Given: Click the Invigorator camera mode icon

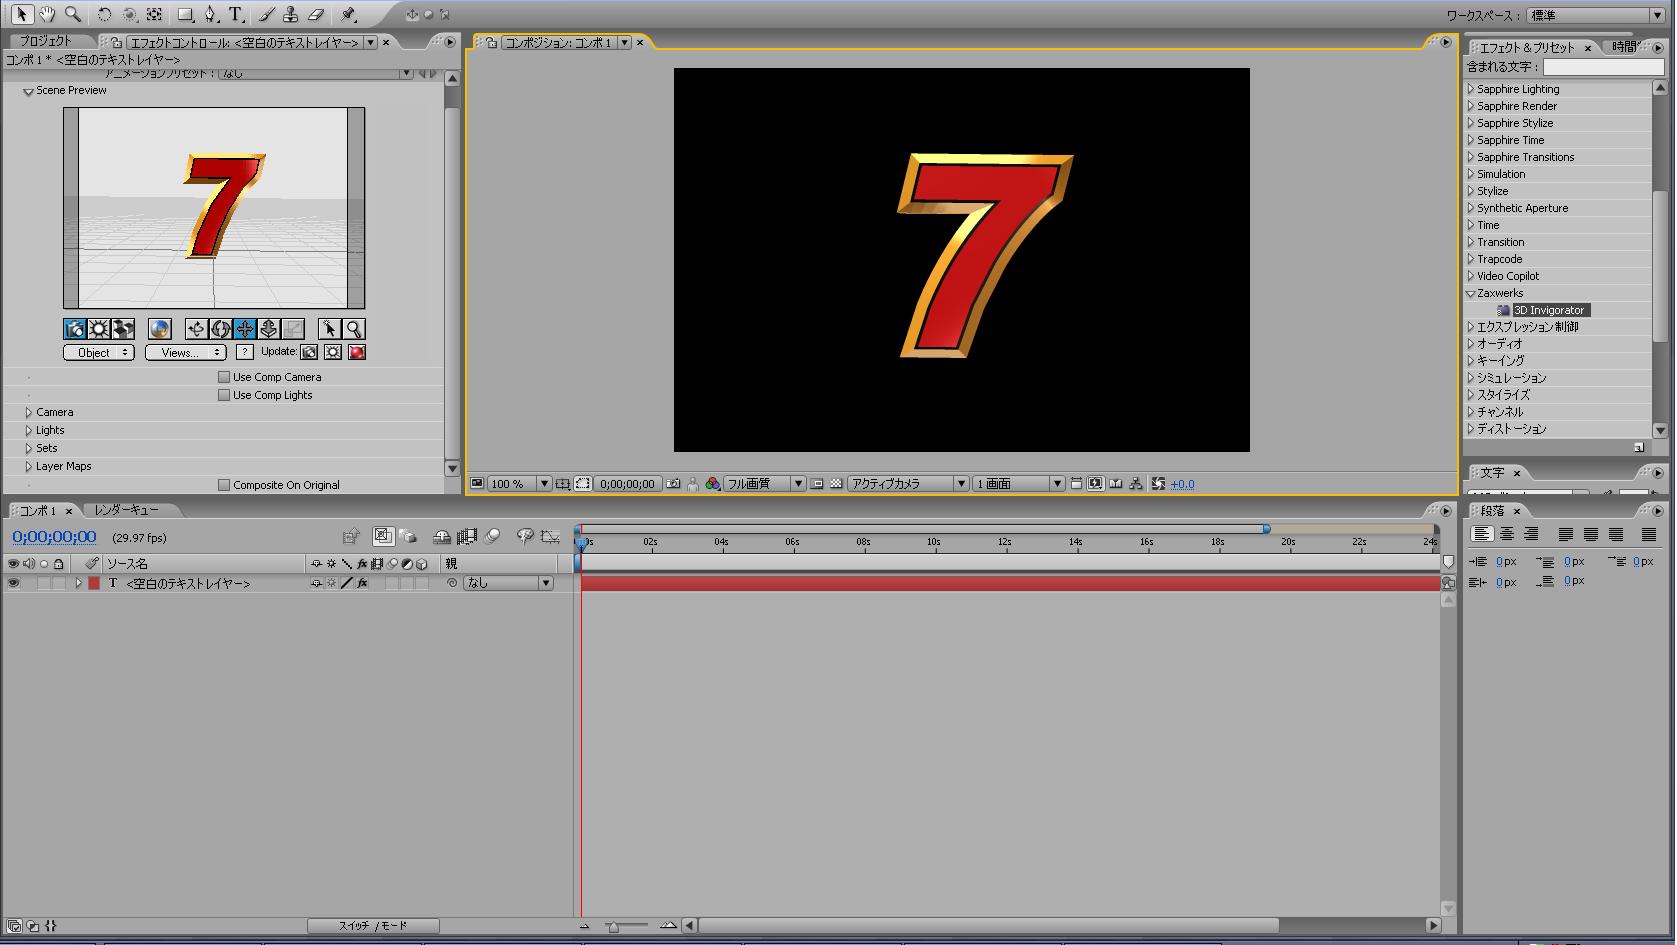Looking at the screenshot, I should [x=75, y=329].
